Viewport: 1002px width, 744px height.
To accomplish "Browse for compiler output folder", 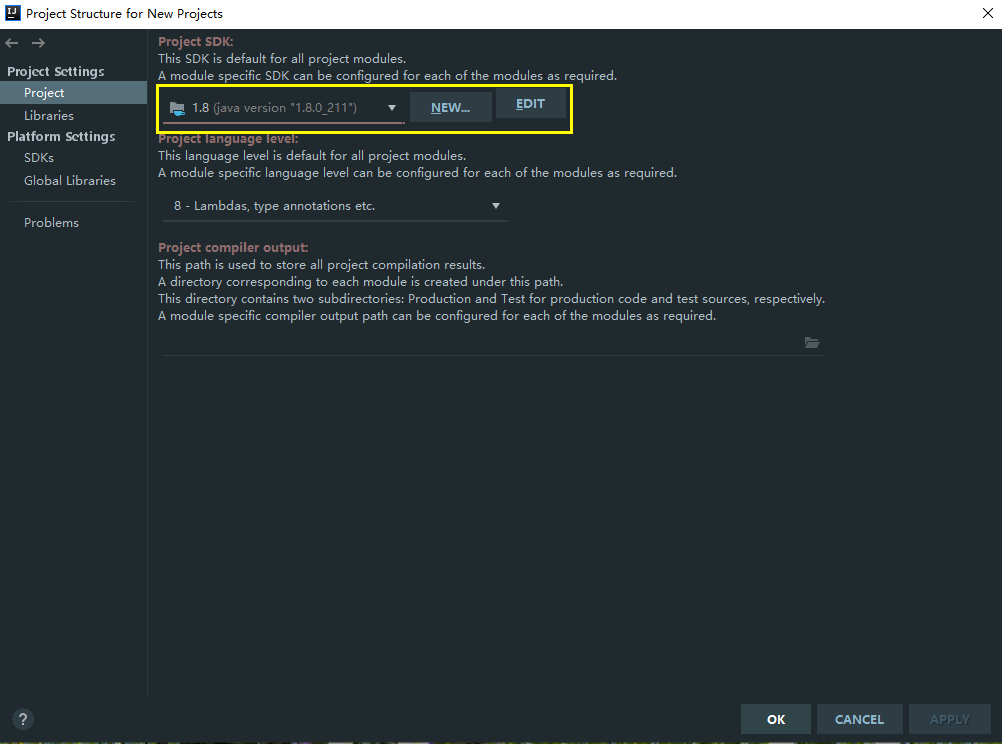I will [812, 343].
